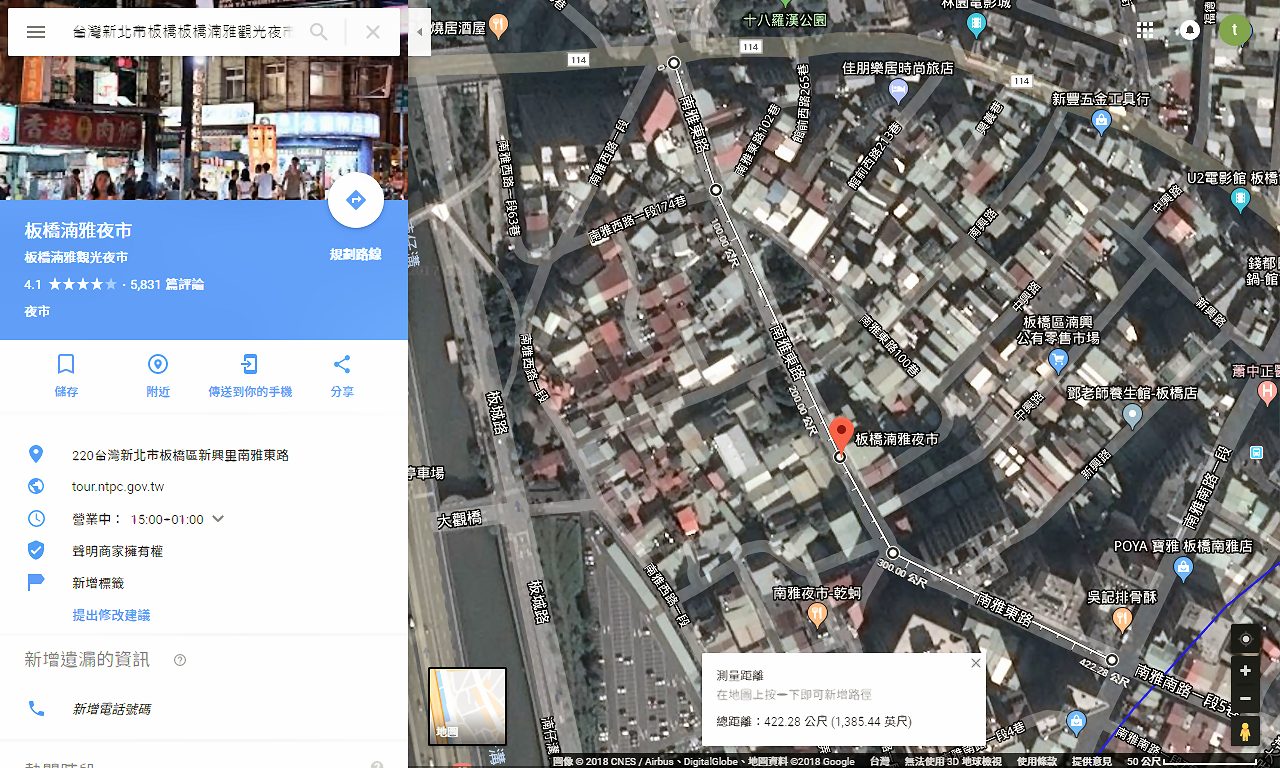Send location to your phone icon
Viewport: 1280px width, 768px height.
[x=250, y=364]
